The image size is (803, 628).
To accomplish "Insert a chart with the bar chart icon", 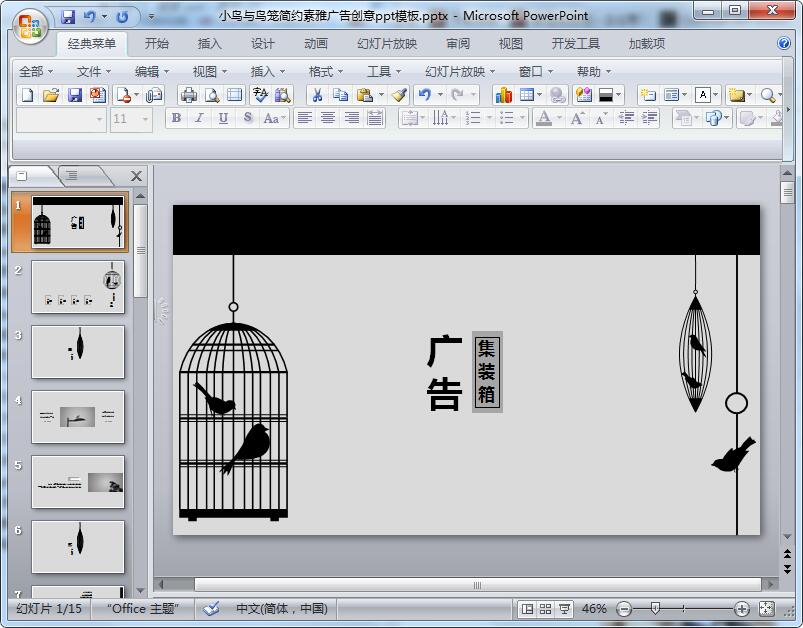I will coord(503,95).
